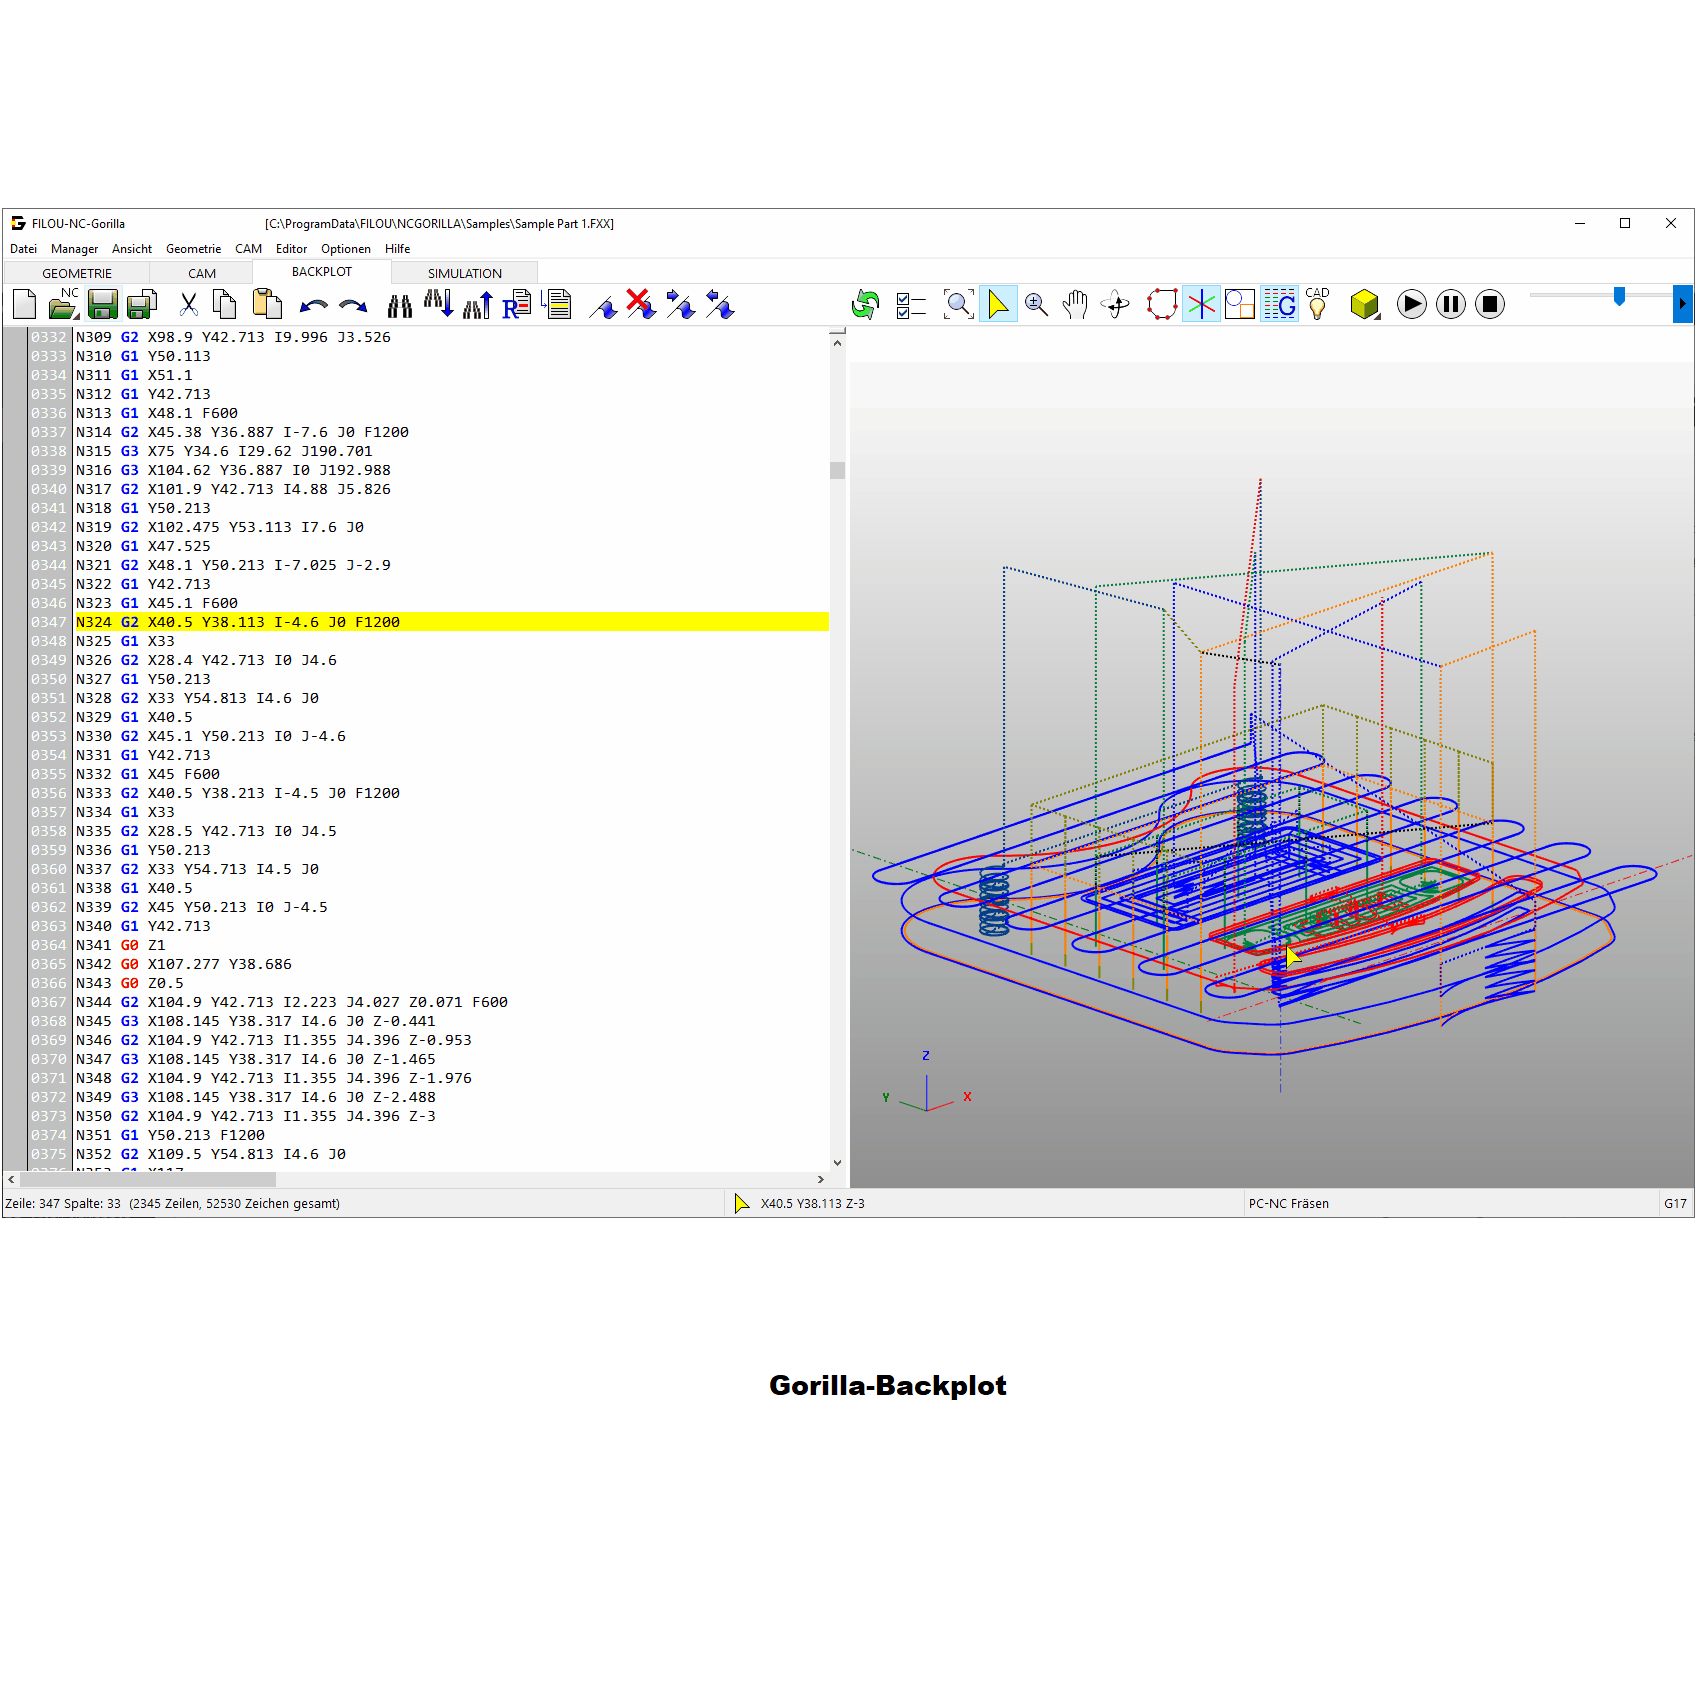
Task: Open the NC file open dropdown arrow
Action: (x=75, y=316)
